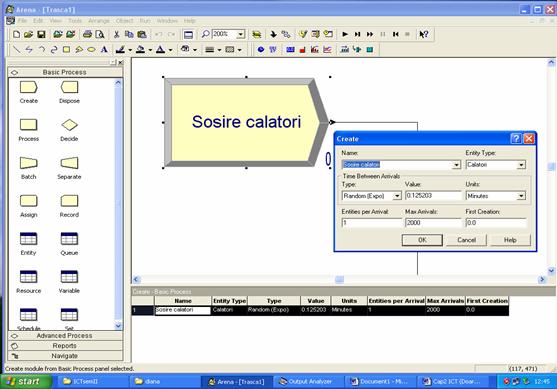Screen dimensions: 557x389
Task: Select the Separate module icon
Action: 69,163
